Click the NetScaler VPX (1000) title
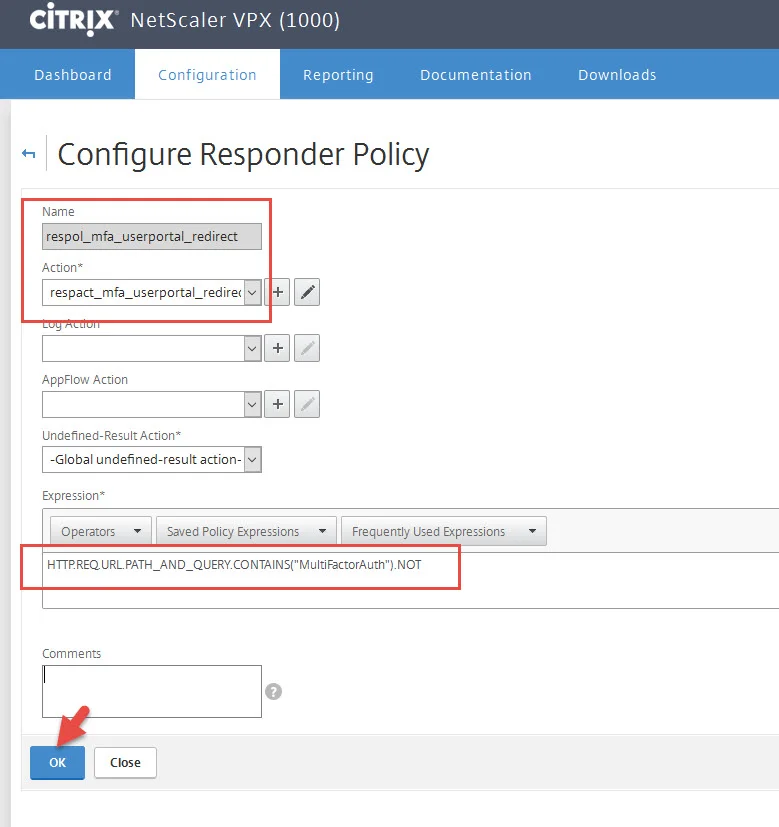The height and width of the screenshot is (827, 779). 235,20
